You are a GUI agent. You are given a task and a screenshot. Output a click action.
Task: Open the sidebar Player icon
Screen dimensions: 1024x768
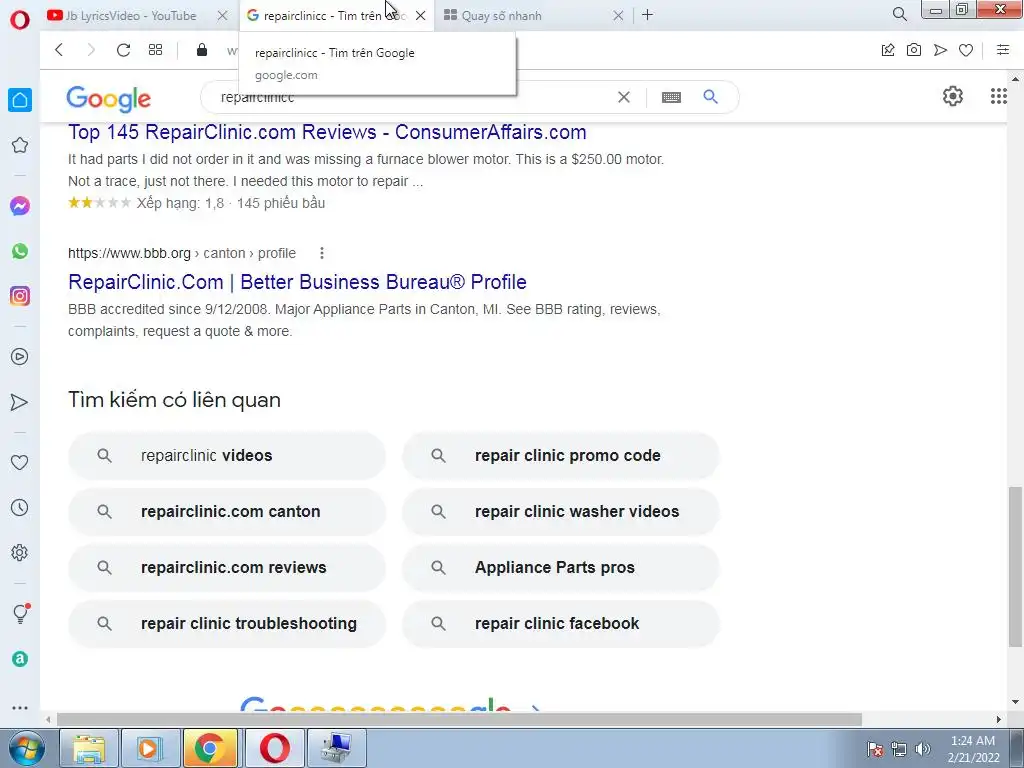pyautogui.click(x=20, y=357)
